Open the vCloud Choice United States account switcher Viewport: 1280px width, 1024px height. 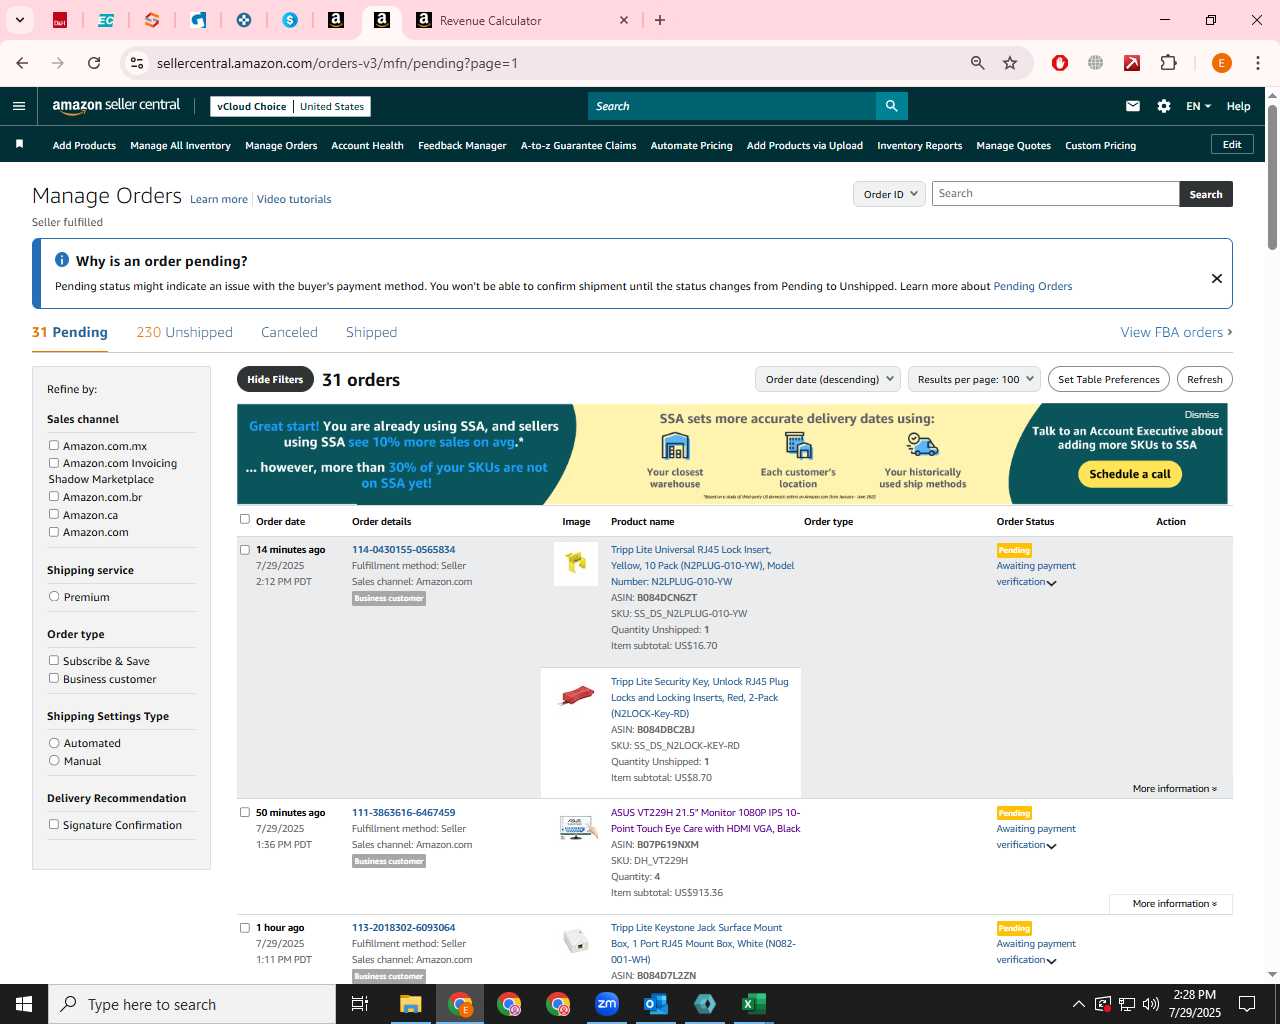click(x=290, y=106)
